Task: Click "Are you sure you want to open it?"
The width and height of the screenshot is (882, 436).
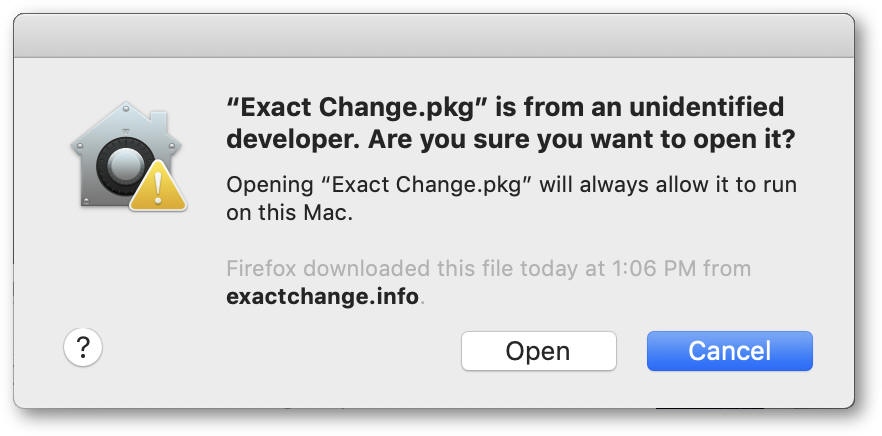Action: [x=582, y=141]
